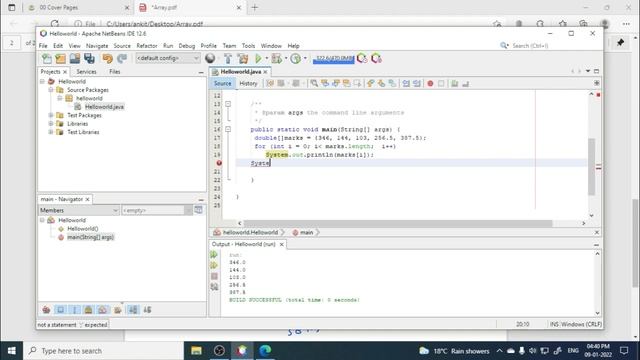Toggle Show Inherited Members in Navigator

click(46, 310)
